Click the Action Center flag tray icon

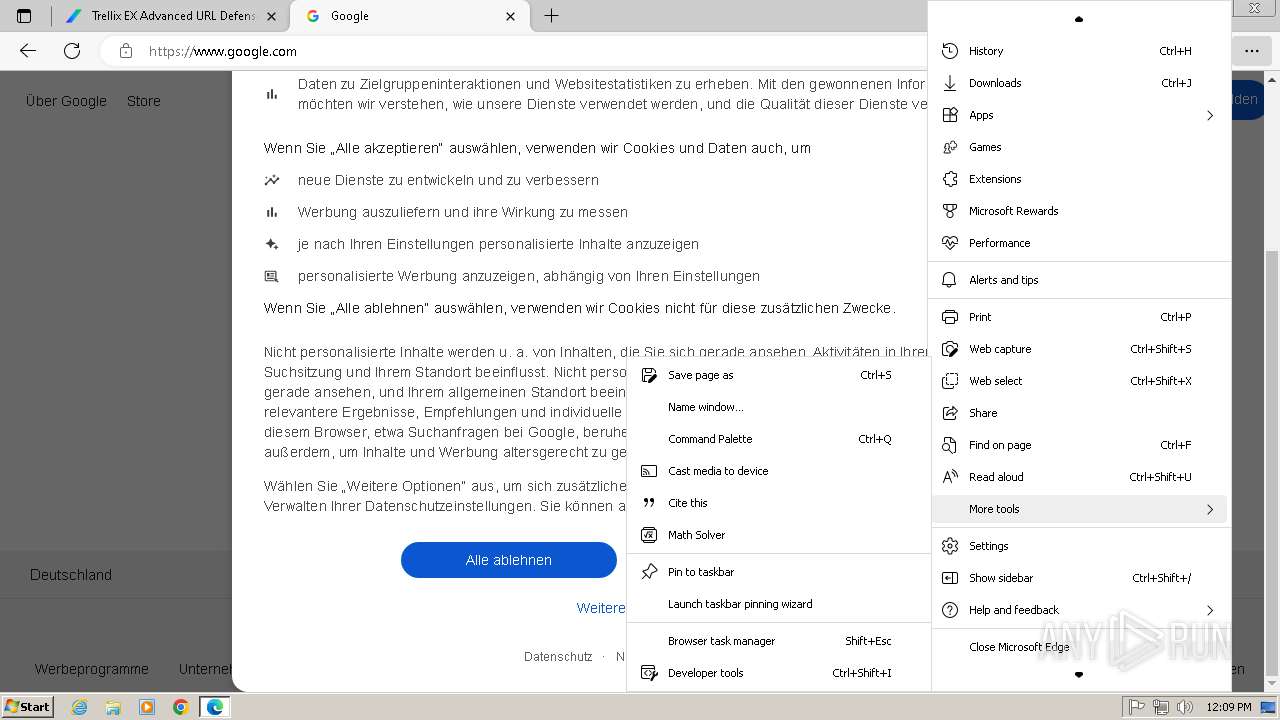(1137, 707)
